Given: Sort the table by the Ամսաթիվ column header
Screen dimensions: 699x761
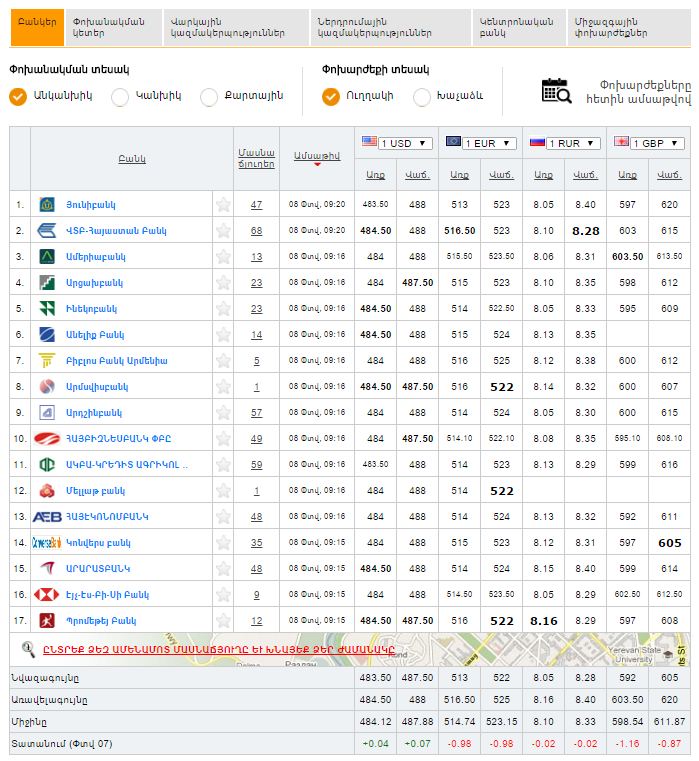Looking at the screenshot, I should point(317,157).
